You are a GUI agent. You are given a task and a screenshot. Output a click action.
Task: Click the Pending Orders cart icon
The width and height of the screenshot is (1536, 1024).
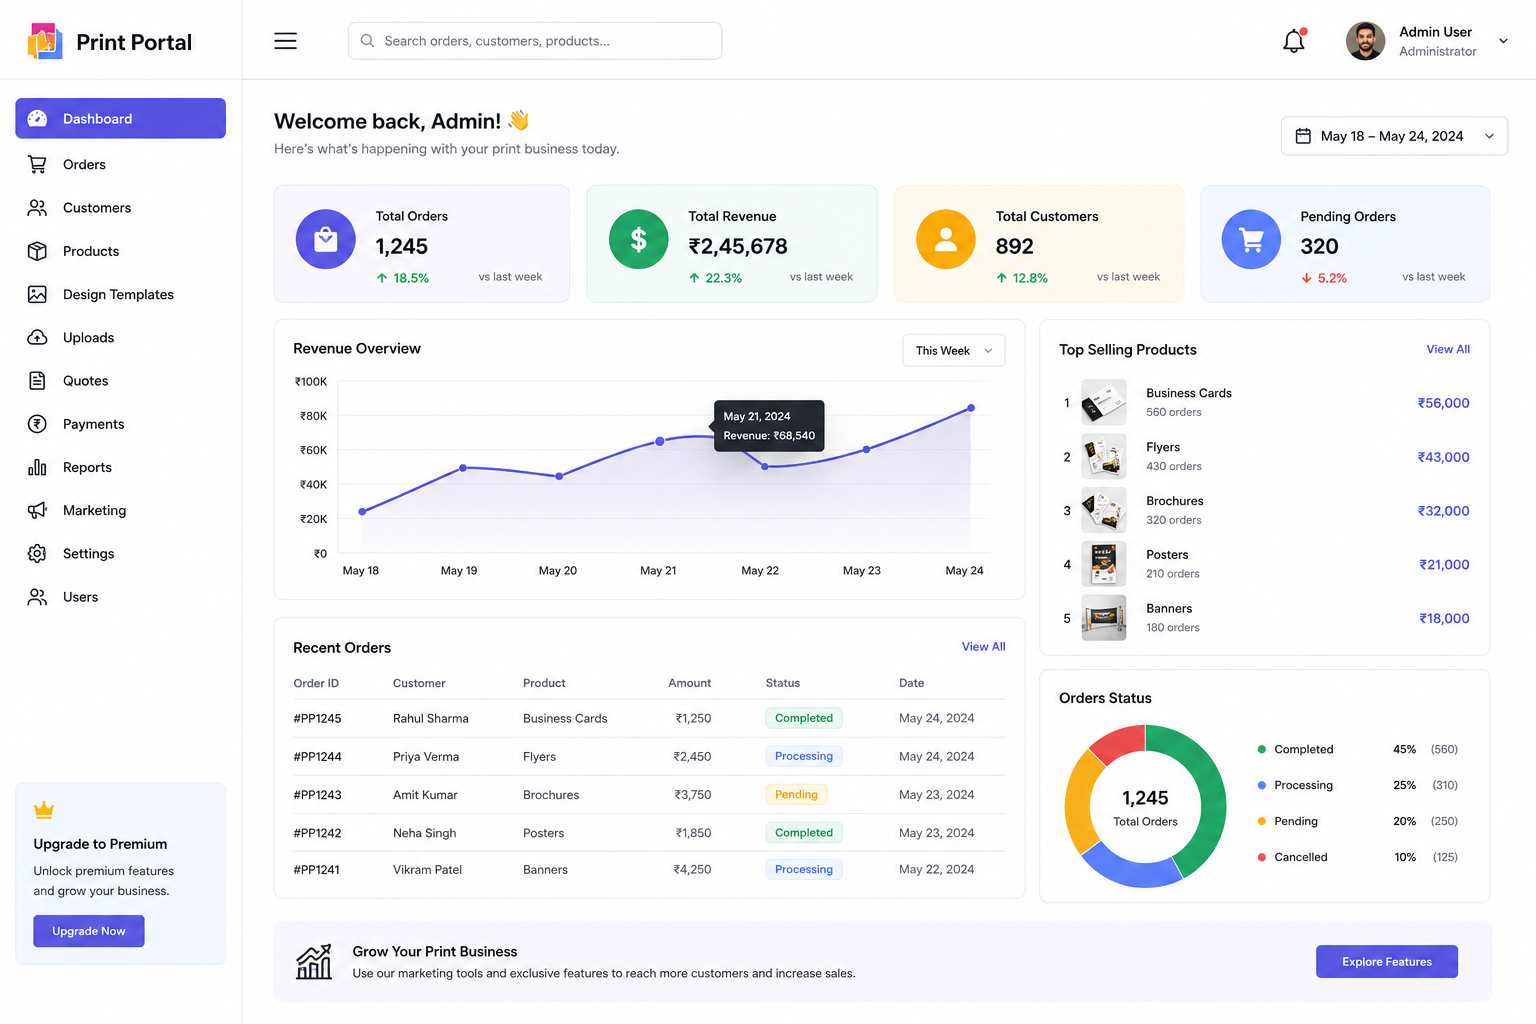(x=1251, y=240)
